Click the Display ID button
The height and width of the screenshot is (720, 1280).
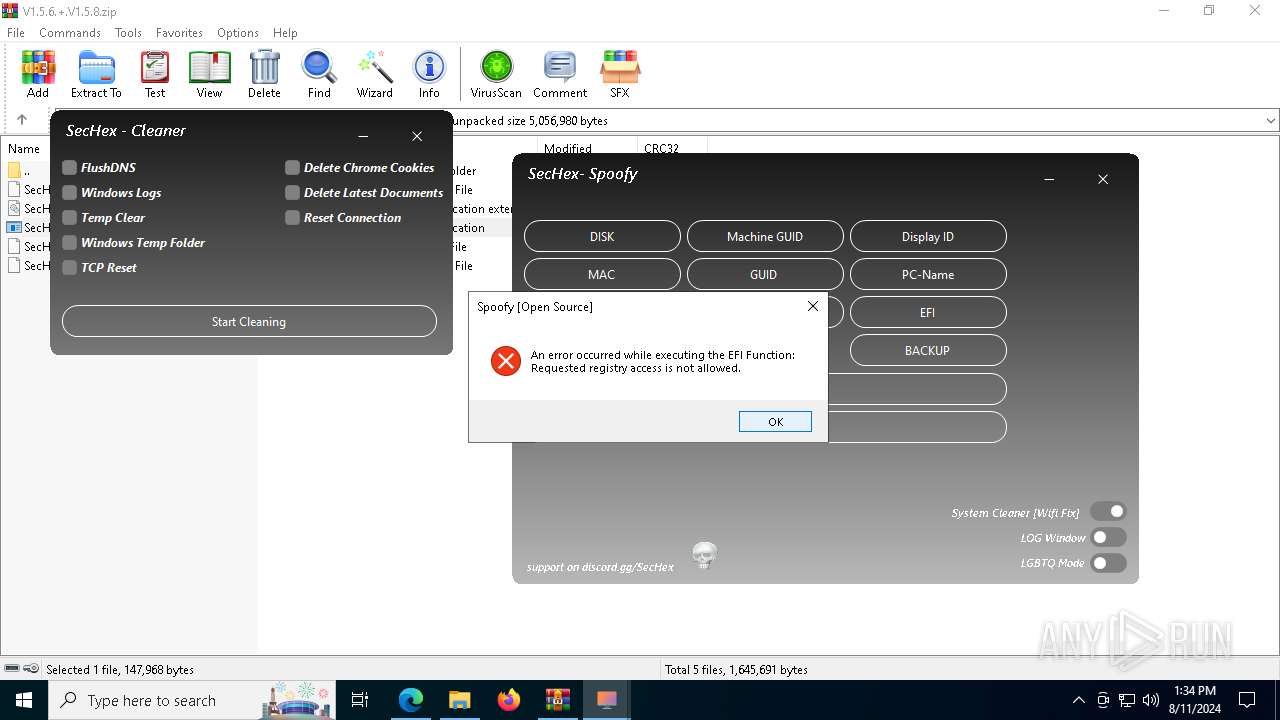[928, 236]
